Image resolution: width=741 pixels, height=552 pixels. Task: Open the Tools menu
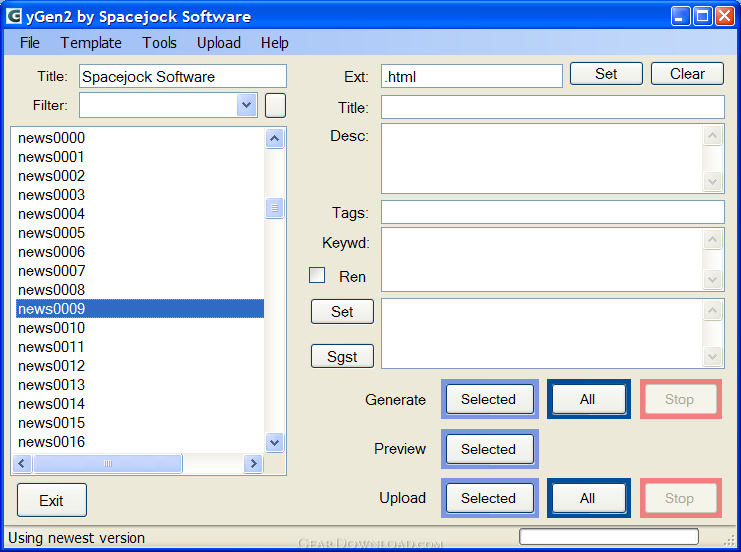[x=159, y=43]
